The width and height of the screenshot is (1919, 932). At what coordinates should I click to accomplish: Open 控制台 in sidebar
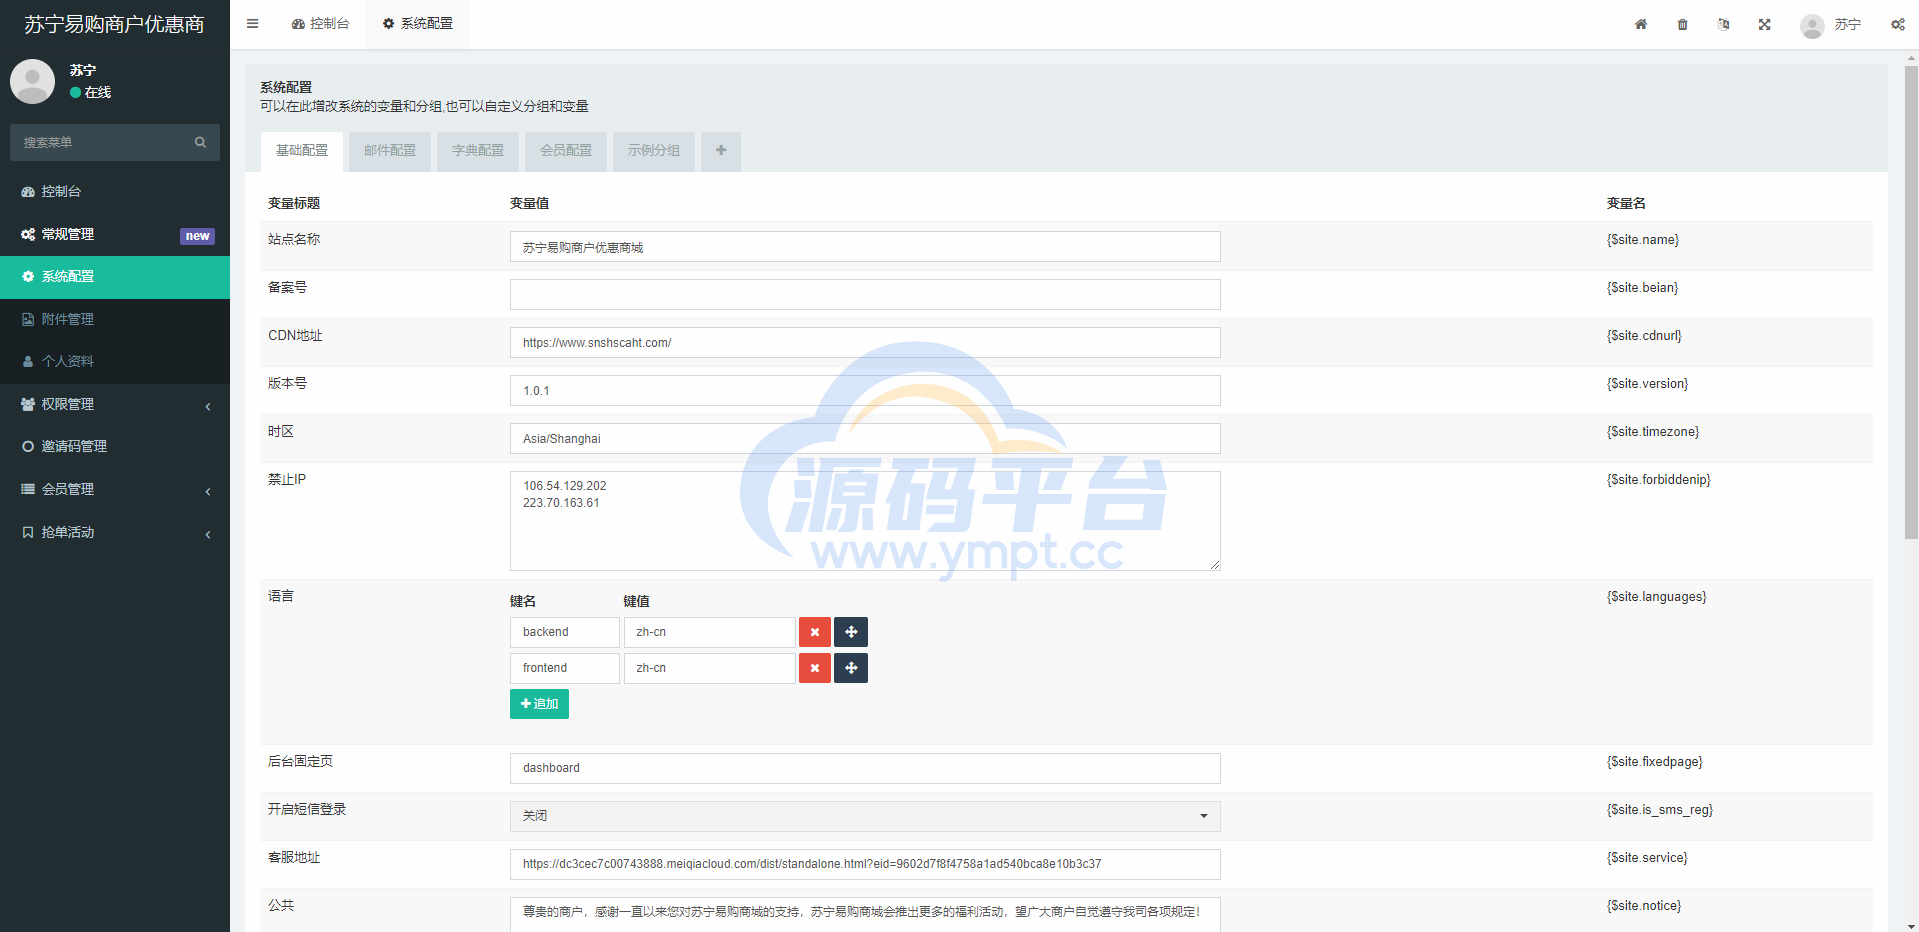[x=115, y=191]
